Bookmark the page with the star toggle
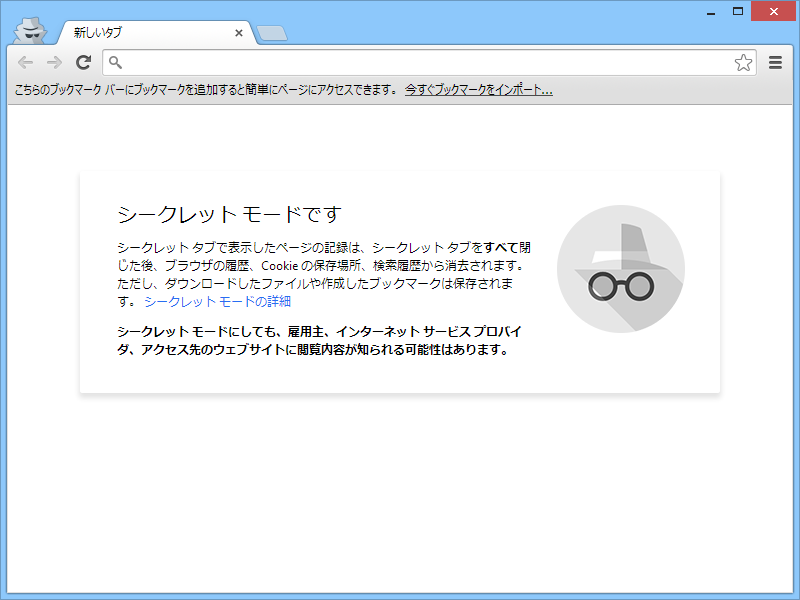800x600 pixels. coord(743,62)
